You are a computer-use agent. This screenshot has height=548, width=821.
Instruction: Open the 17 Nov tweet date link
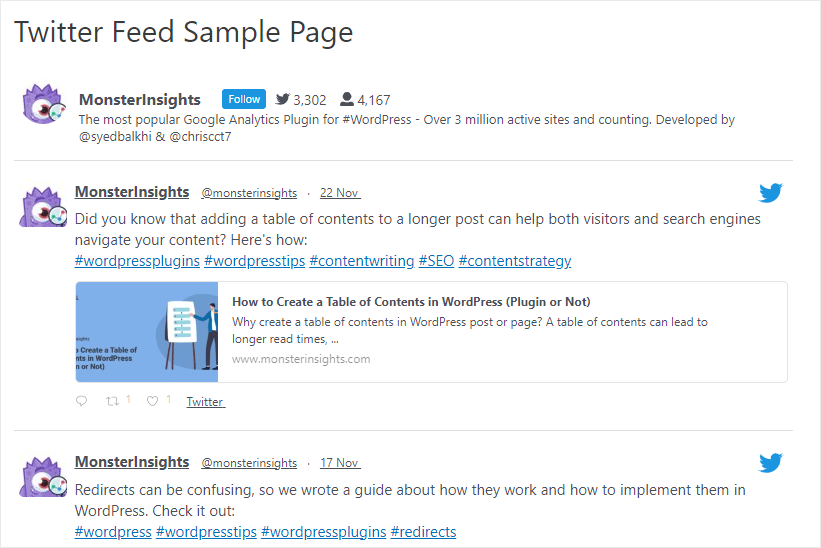click(x=340, y=463)
